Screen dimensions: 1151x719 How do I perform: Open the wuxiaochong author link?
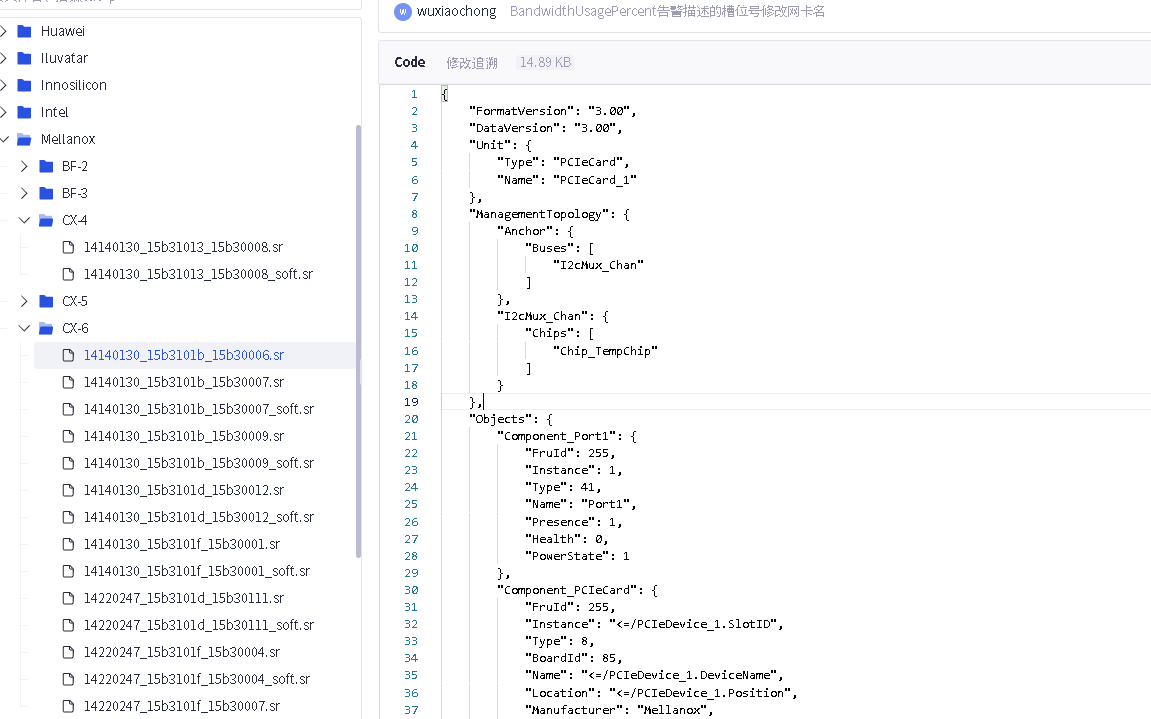click(x=456, y=12)
